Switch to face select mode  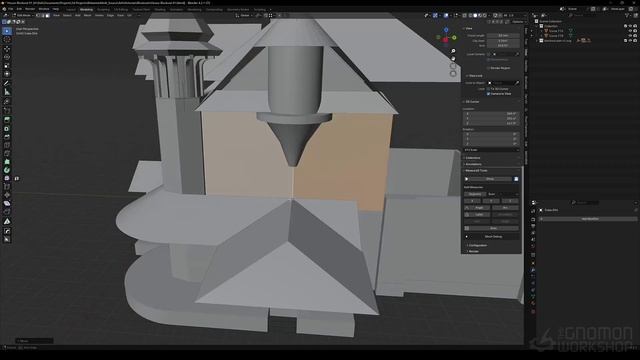(47, 15)
